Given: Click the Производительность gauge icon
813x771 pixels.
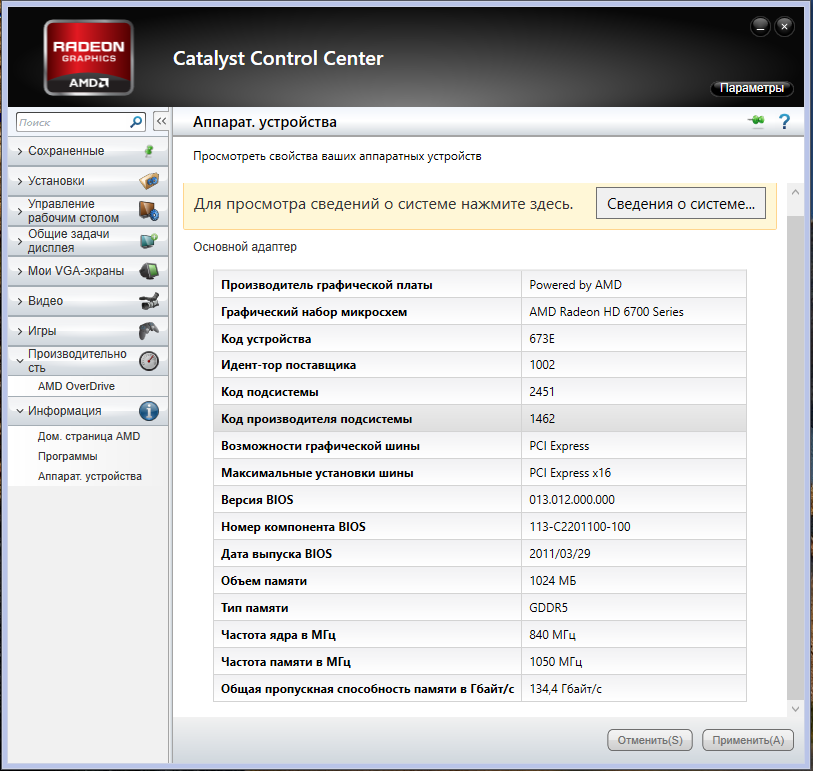Looking at the screenshot, I should point(149,361).
